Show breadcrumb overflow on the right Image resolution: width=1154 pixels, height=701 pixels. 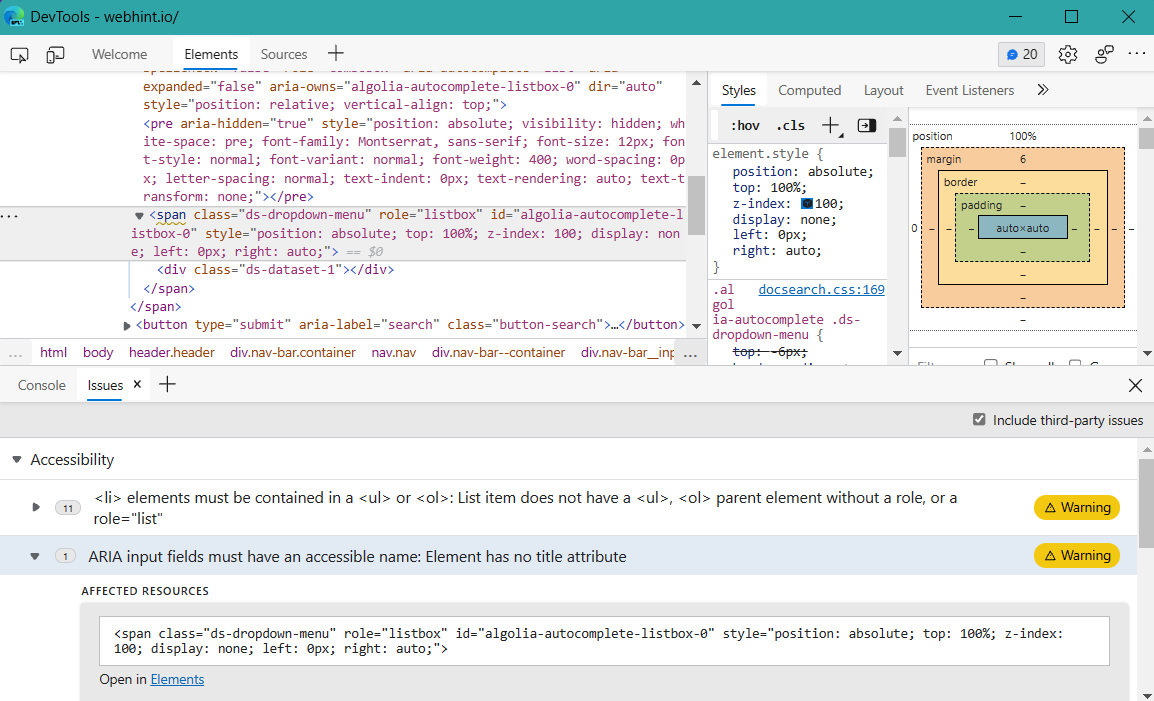(690, 353)
